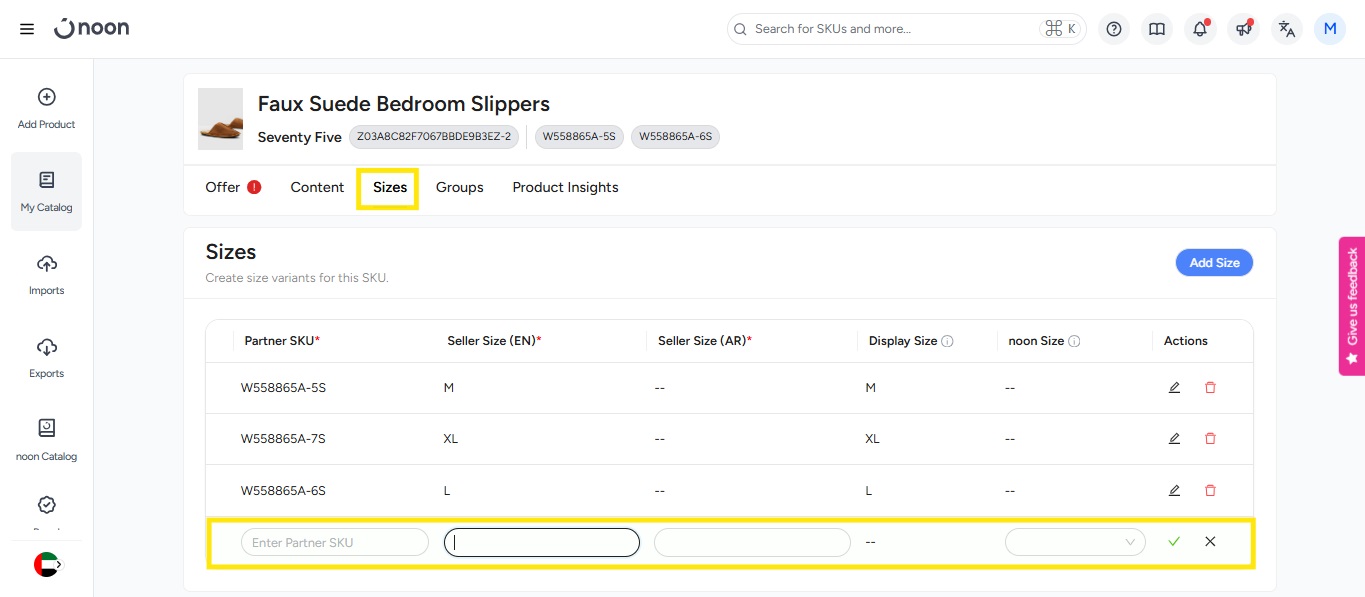Open the documentation book icon
This screenshot has height=597, width=1365.
pos(1157,29)
